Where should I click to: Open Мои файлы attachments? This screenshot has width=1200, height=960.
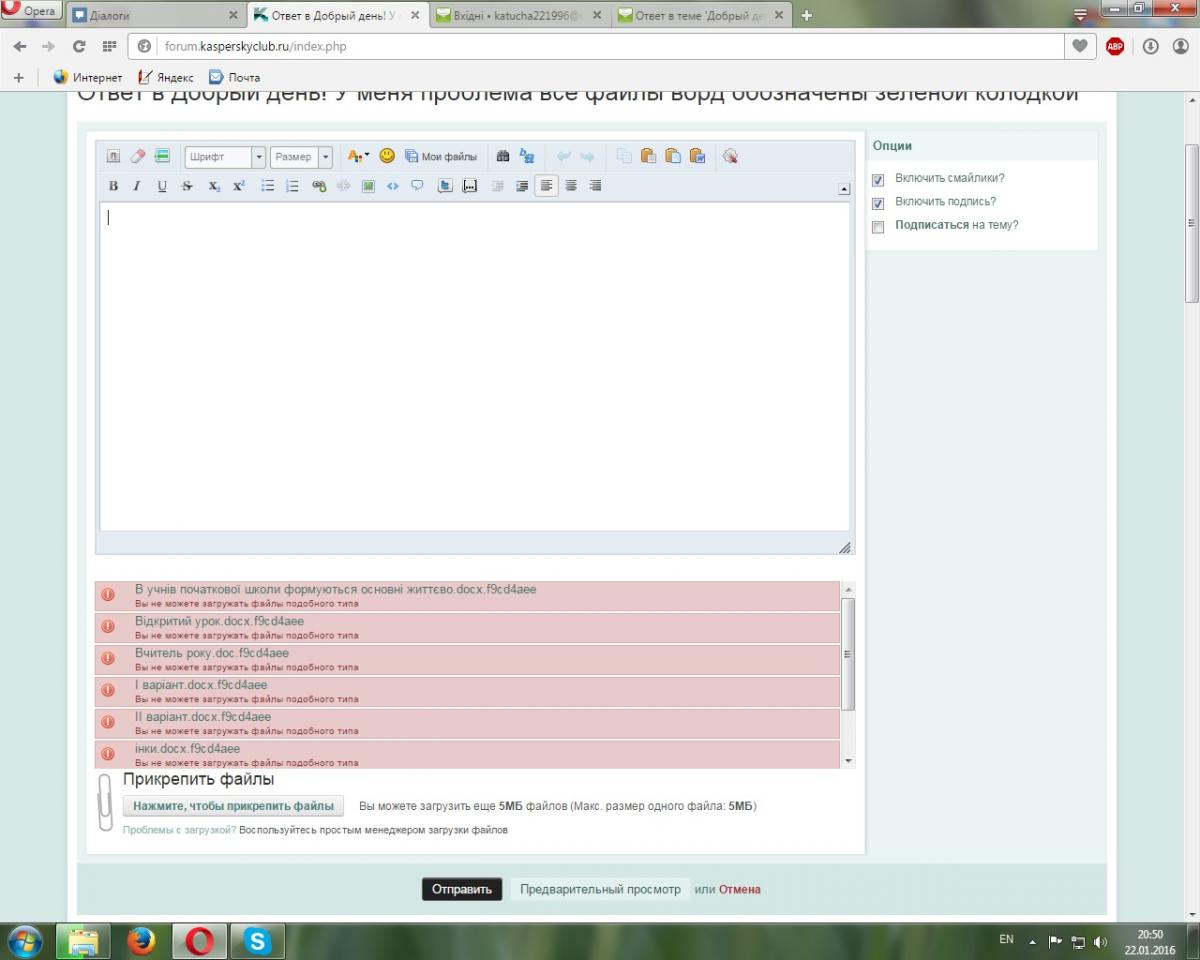(441, 156)
